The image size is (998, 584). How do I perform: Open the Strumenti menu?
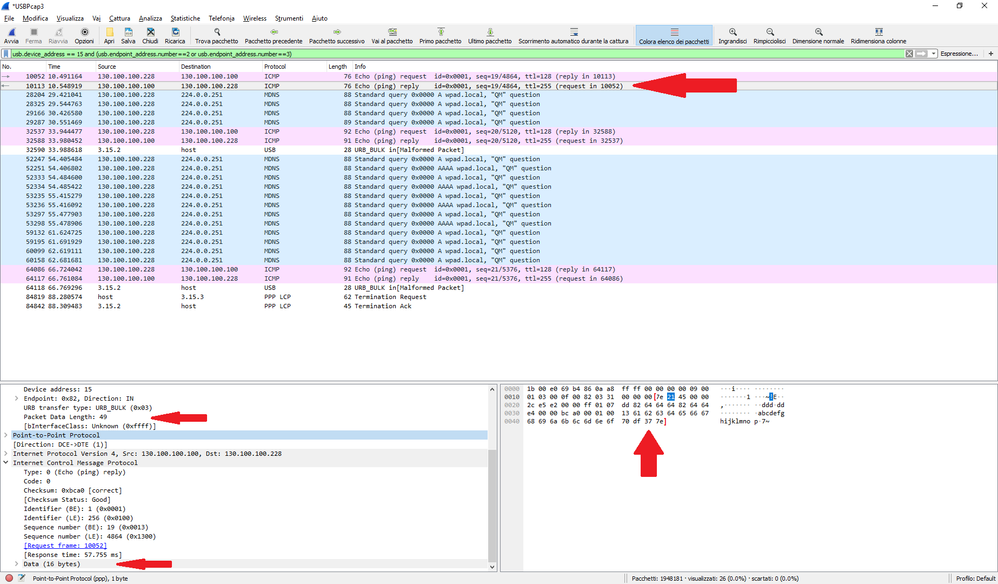click(289, 18)
